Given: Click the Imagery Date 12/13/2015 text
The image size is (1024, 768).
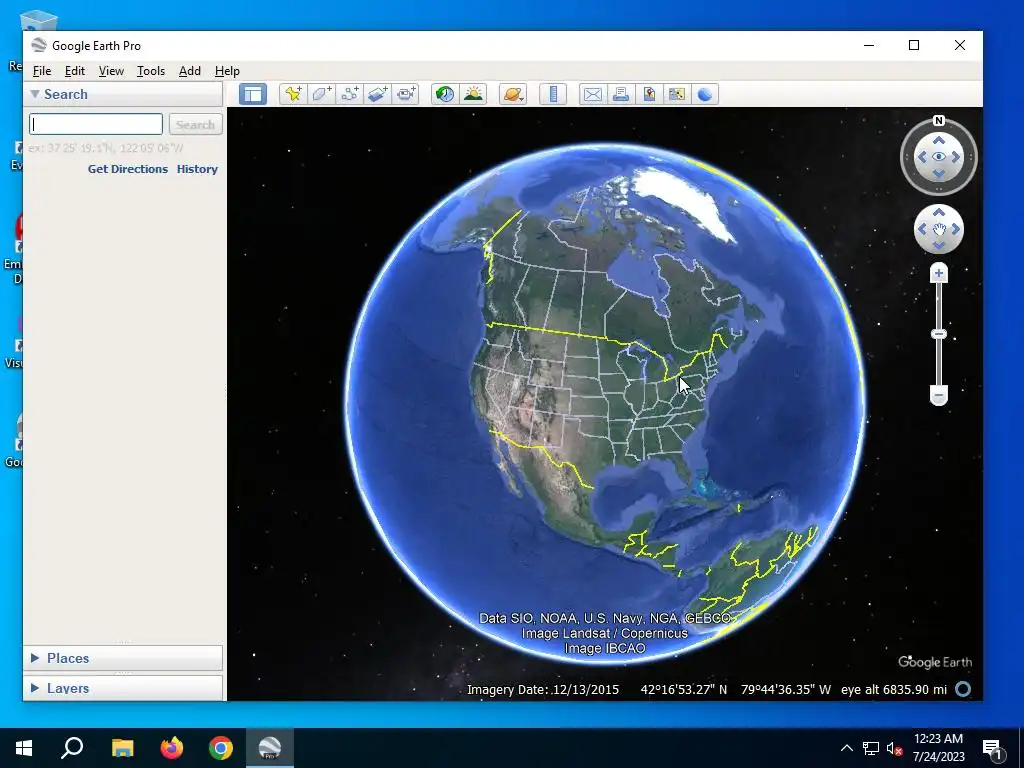Looking at the screenshot, I should click(543, 690).
